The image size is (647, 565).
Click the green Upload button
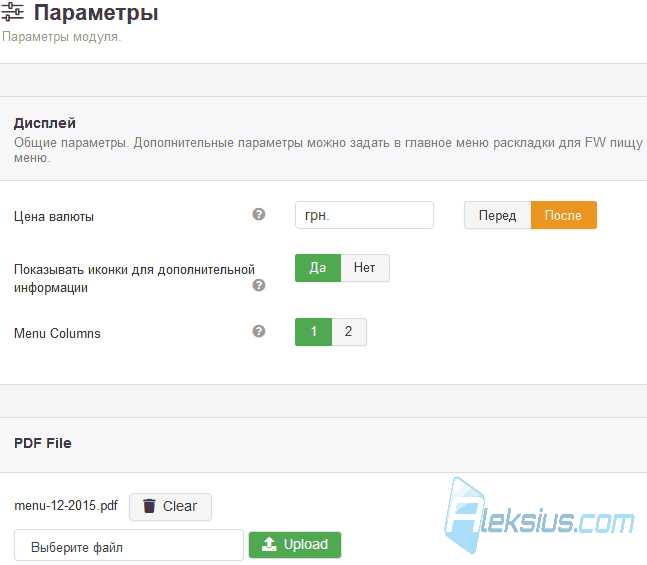pos(295,545)
